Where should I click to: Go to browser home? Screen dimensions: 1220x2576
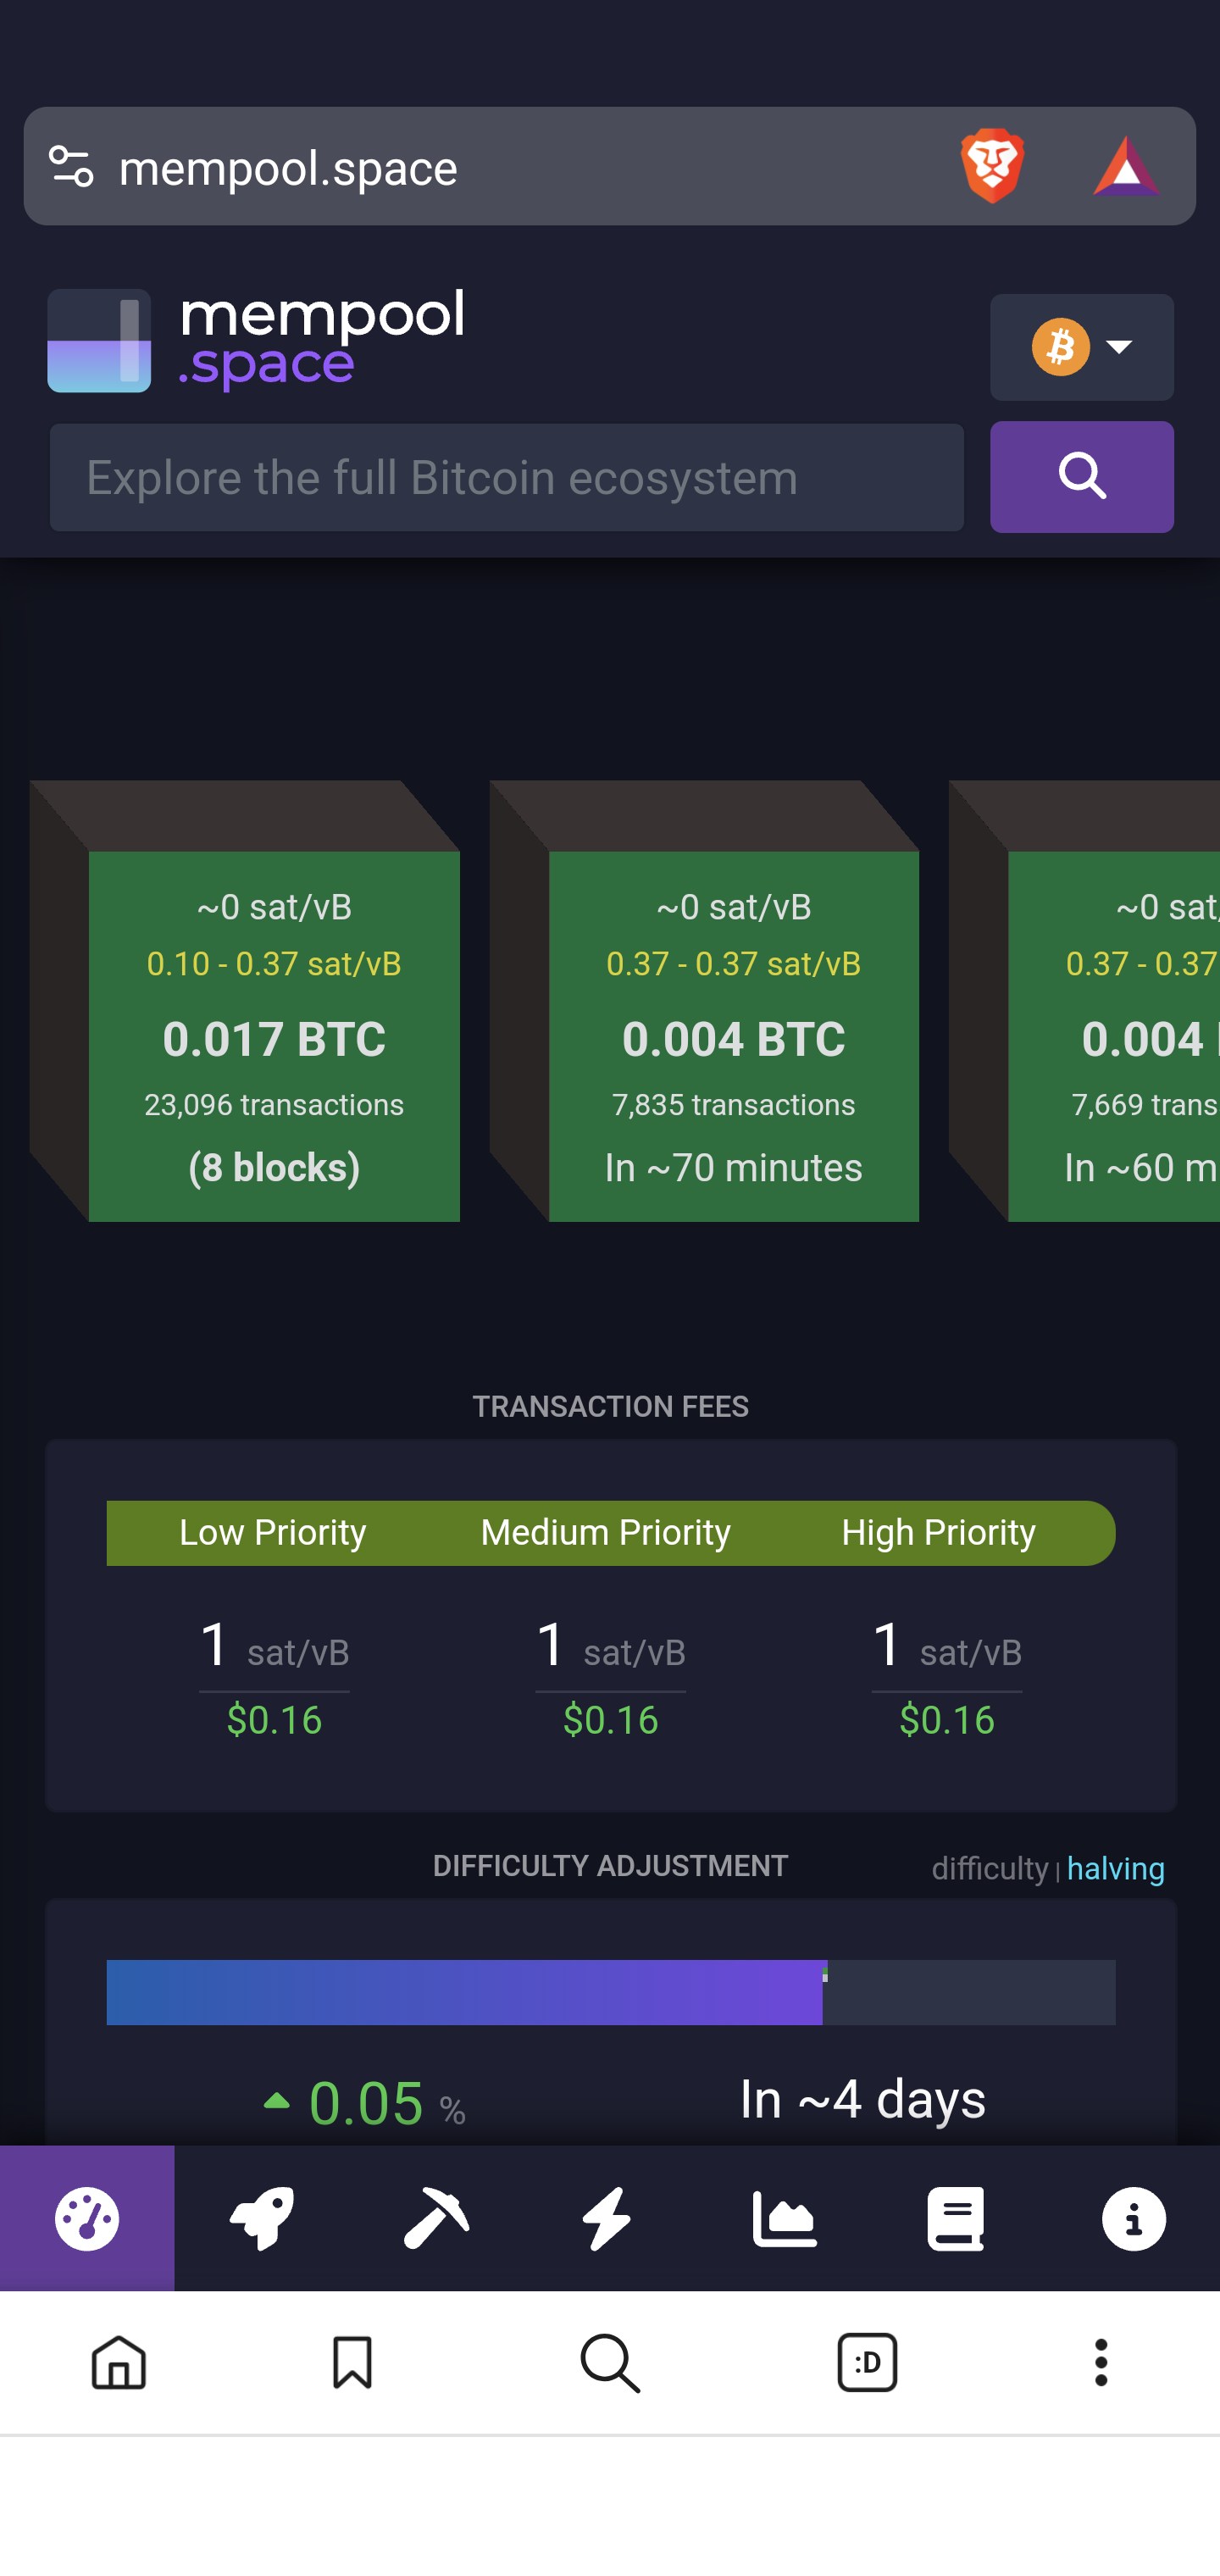[119, 2362]
